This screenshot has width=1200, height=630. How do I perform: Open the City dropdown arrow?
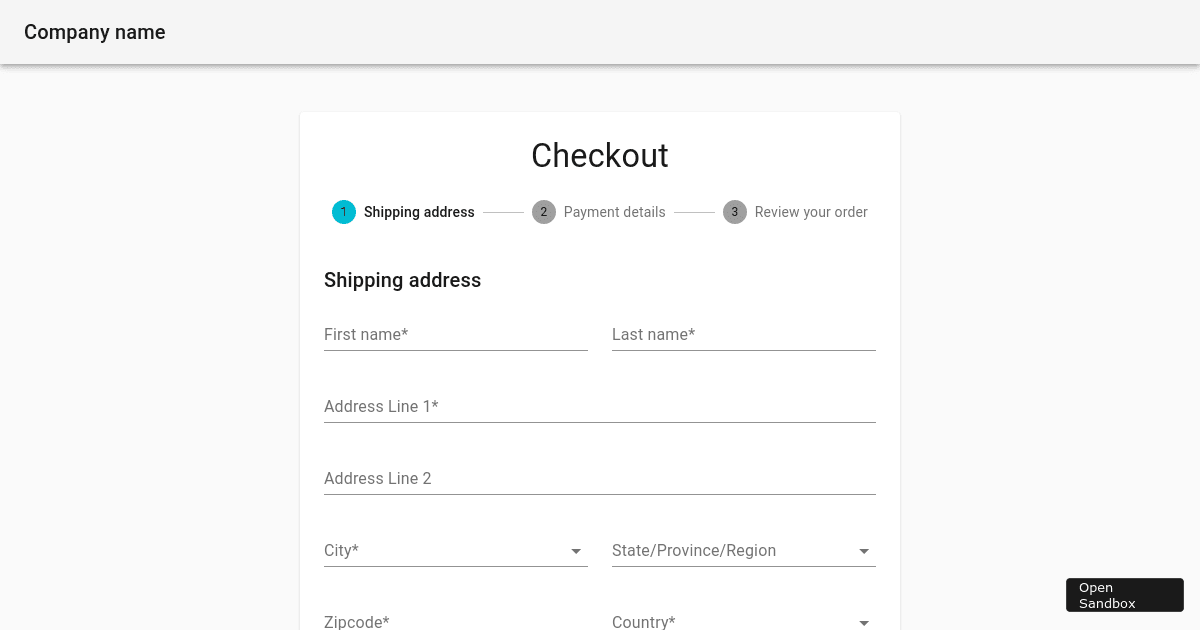[x=576, y=551]
